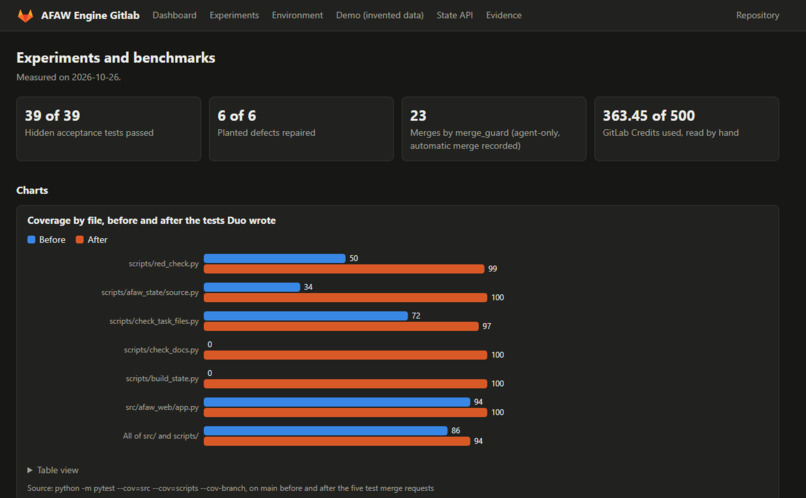Click the blue bar for All of src/ and scripts/
This screenshot has height=498, width=806.
[x=325, y=431]
